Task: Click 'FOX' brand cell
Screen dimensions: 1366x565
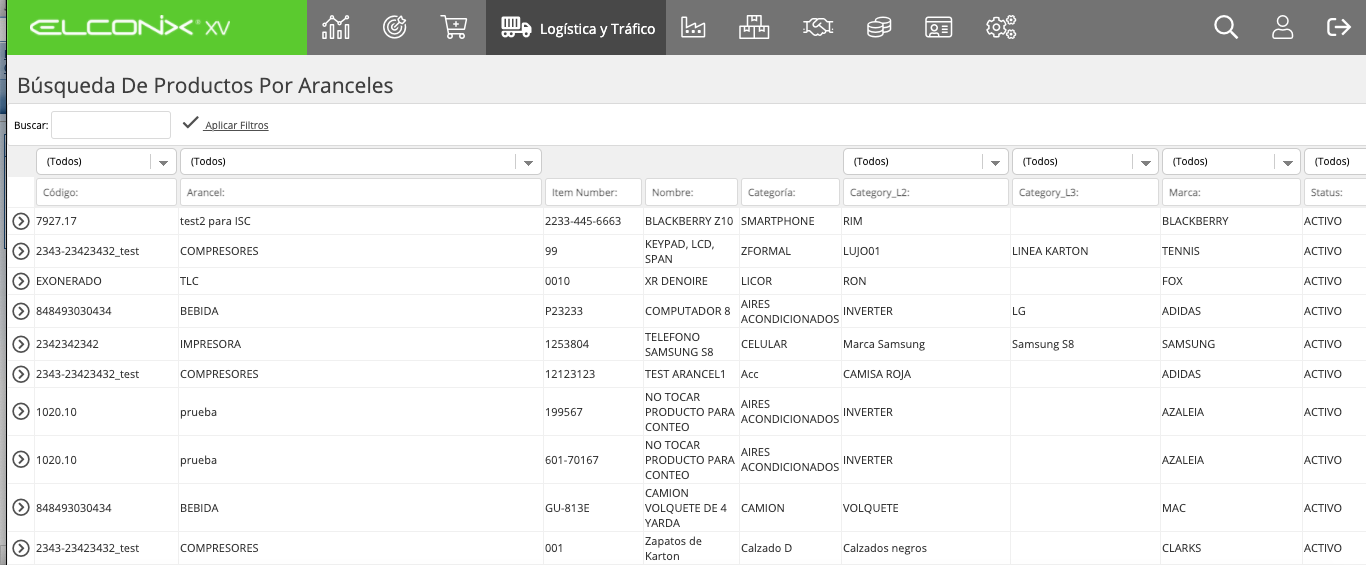Action: point(1172,281)
